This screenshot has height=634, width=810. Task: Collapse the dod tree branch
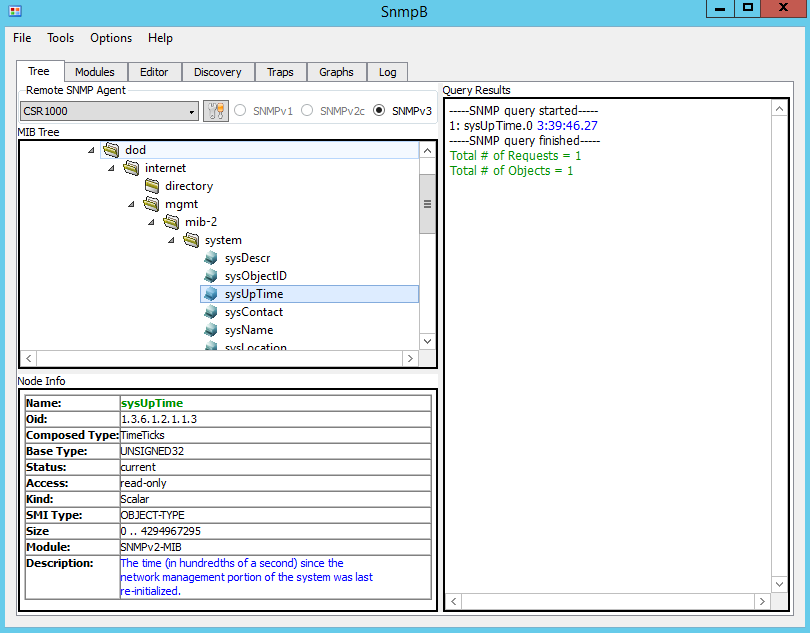click(x=92, y=149)
